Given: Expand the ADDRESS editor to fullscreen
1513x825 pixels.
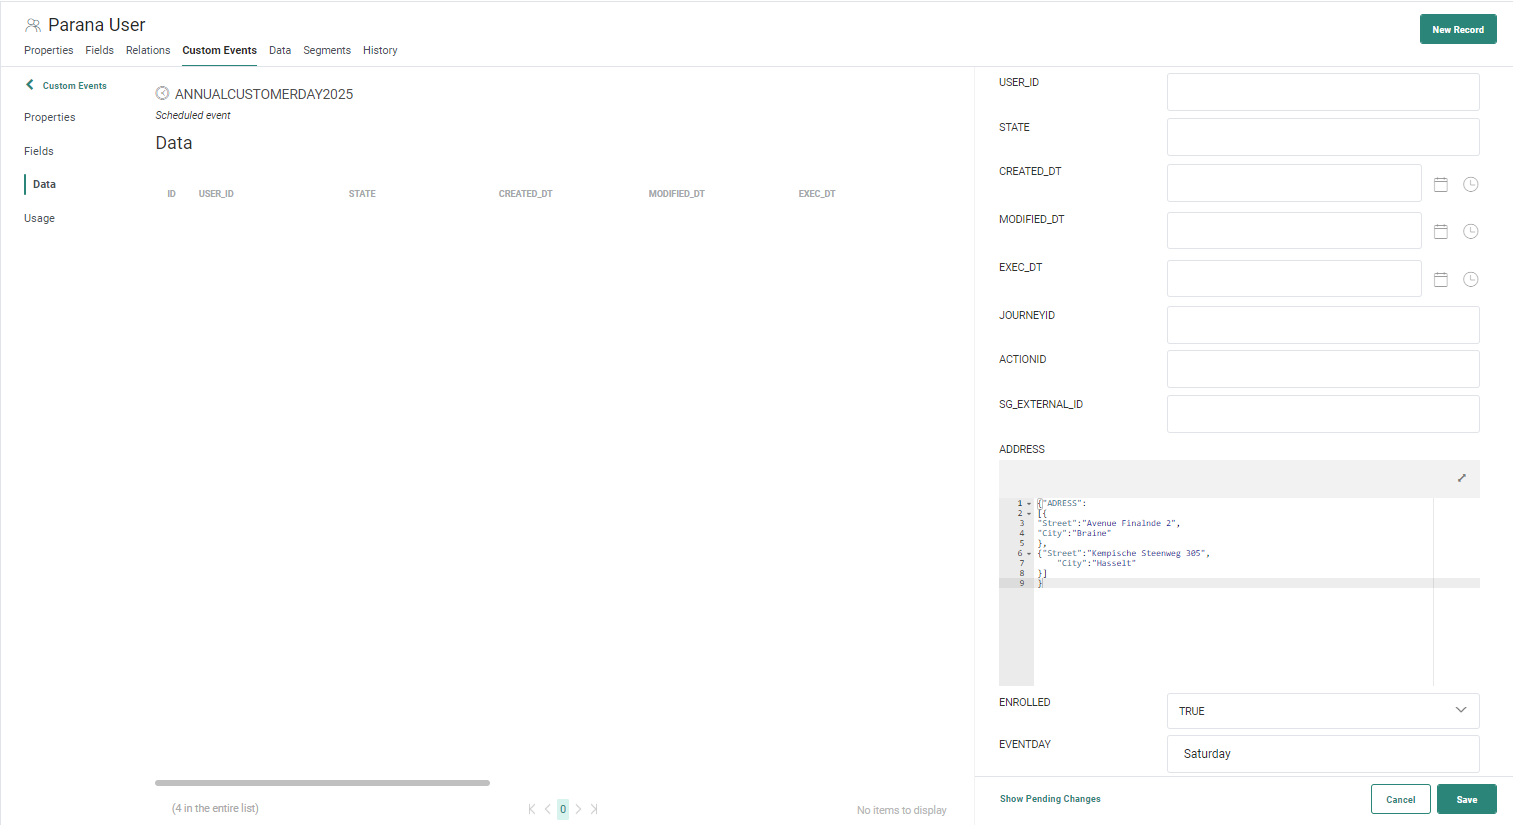Looking at the screenshot, I should coord(1461,478).
